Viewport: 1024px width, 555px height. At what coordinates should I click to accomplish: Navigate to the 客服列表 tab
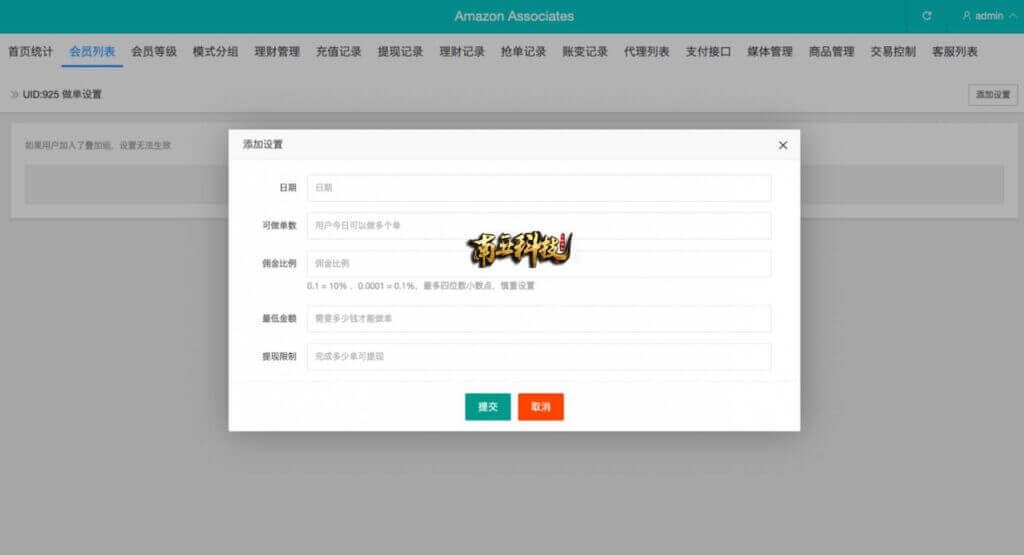pos(954,52)
